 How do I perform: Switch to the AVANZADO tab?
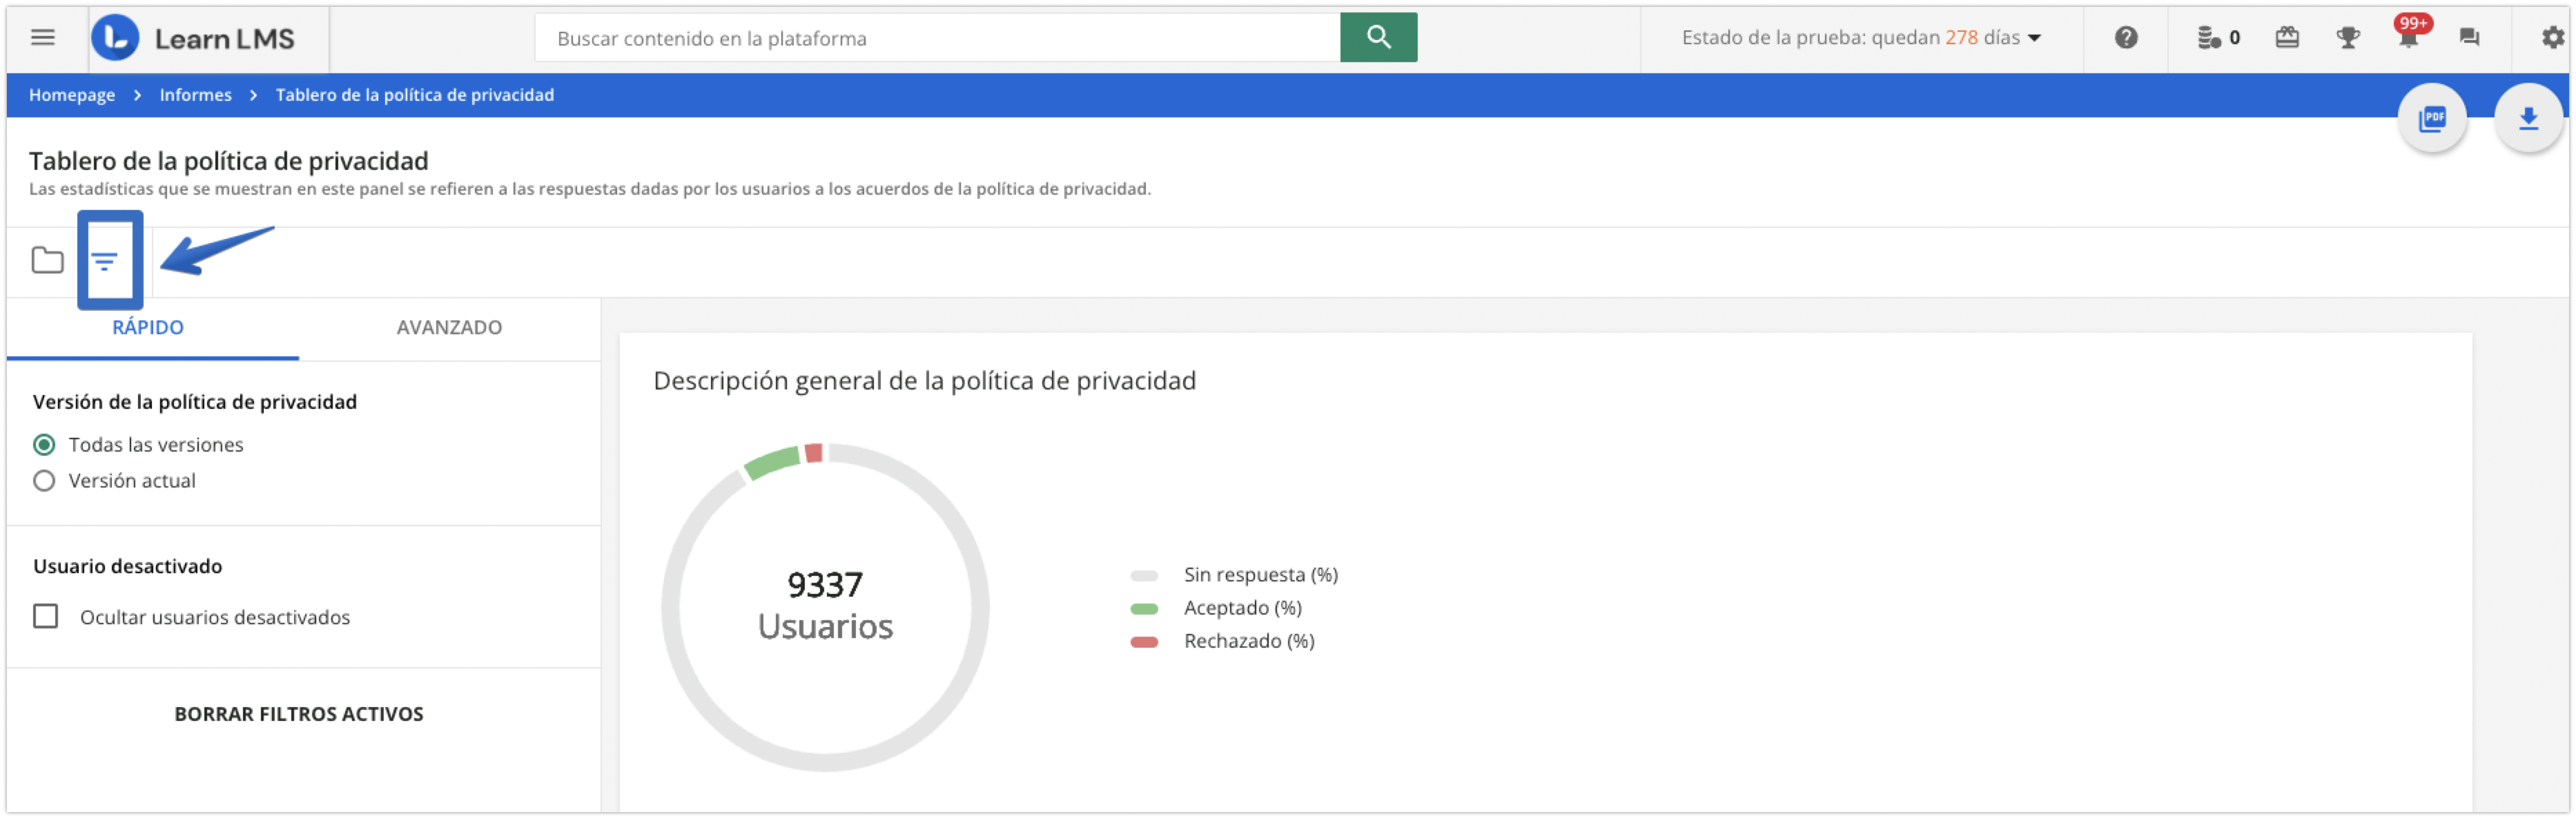(x=449, y=328)
